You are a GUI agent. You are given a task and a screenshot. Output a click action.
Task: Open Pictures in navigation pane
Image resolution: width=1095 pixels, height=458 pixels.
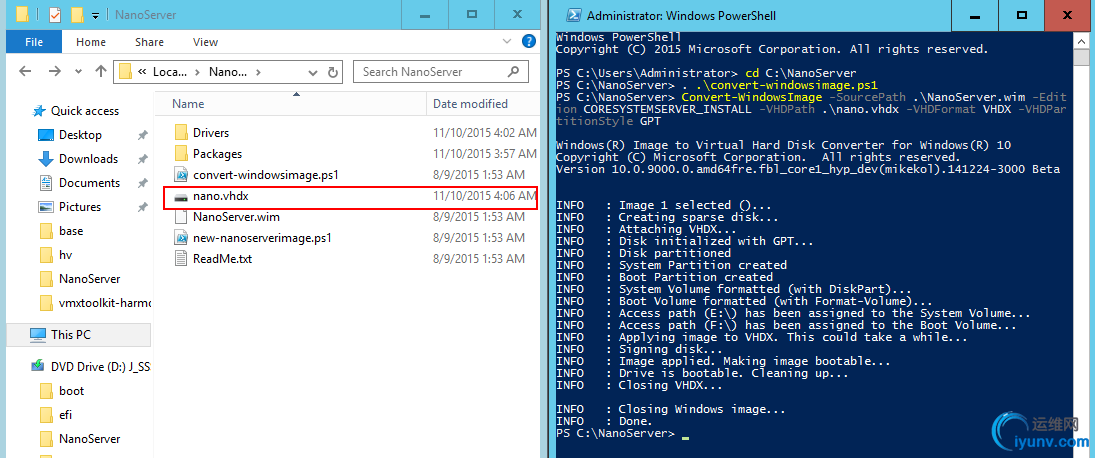coord(80,207)
